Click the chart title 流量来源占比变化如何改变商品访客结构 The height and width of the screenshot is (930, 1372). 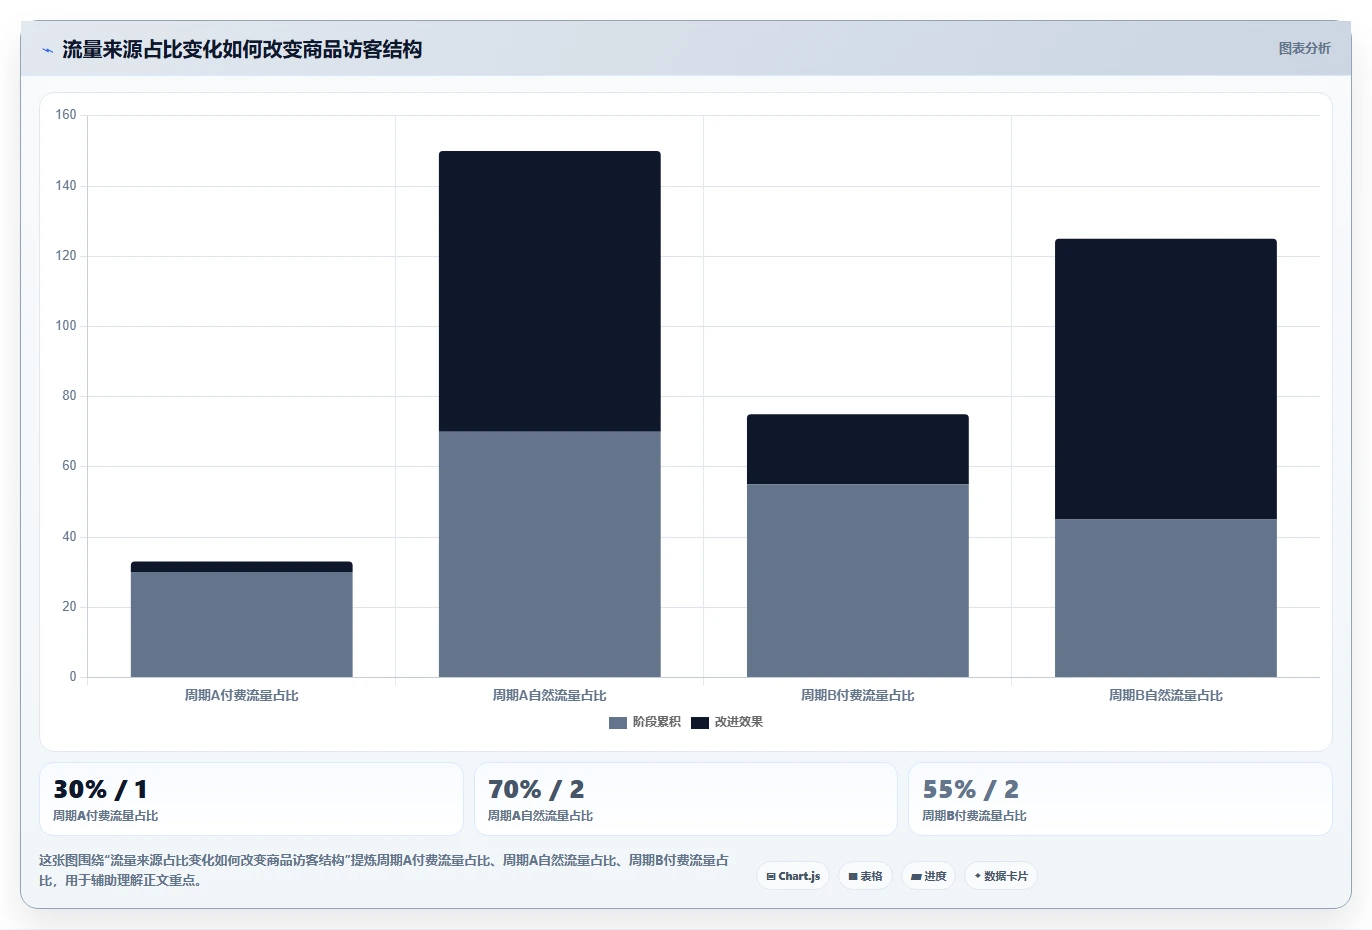point(242,50)
